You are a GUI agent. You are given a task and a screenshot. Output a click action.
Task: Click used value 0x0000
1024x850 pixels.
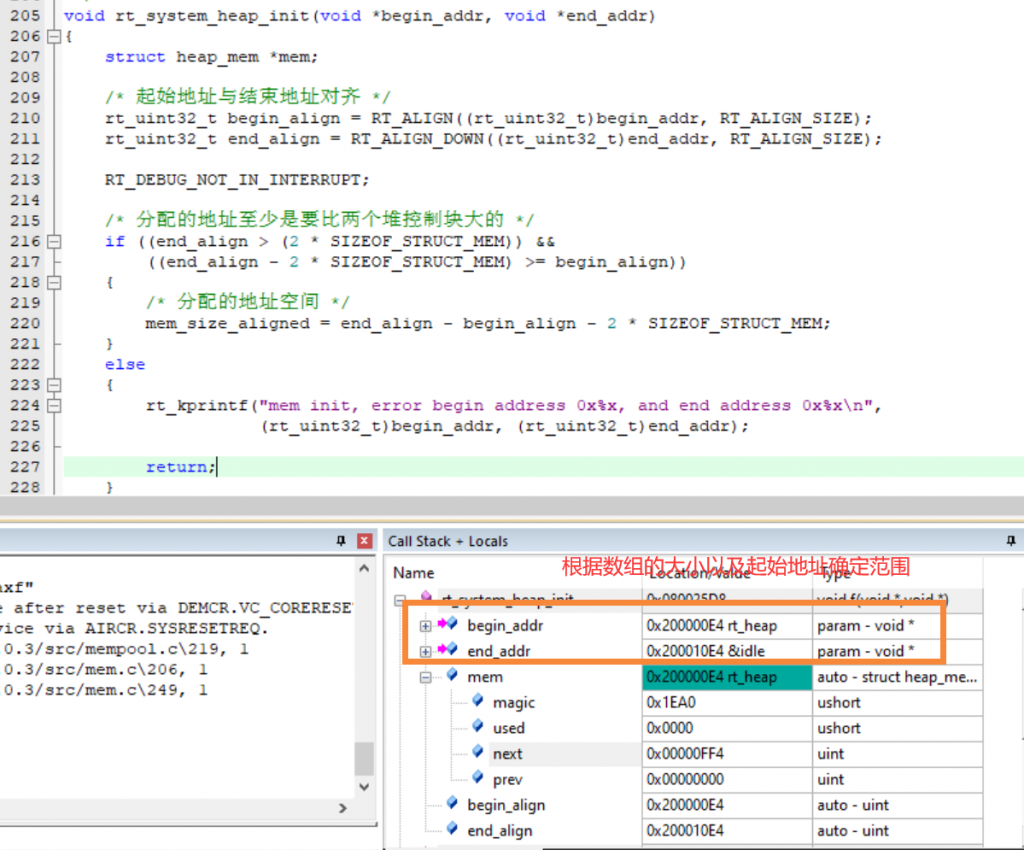669,728
